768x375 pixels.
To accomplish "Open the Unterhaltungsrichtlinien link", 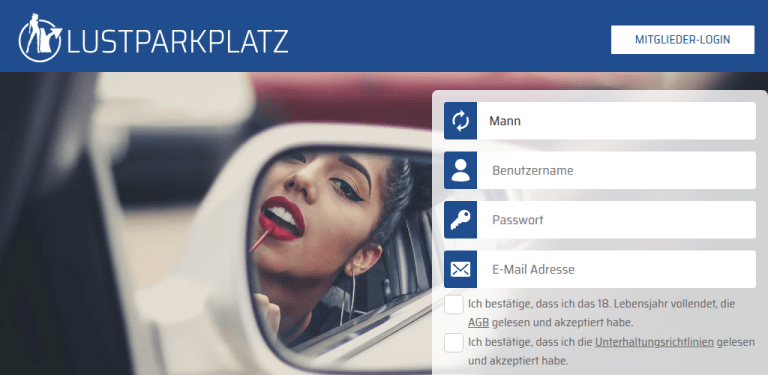I will pos(654,342).
